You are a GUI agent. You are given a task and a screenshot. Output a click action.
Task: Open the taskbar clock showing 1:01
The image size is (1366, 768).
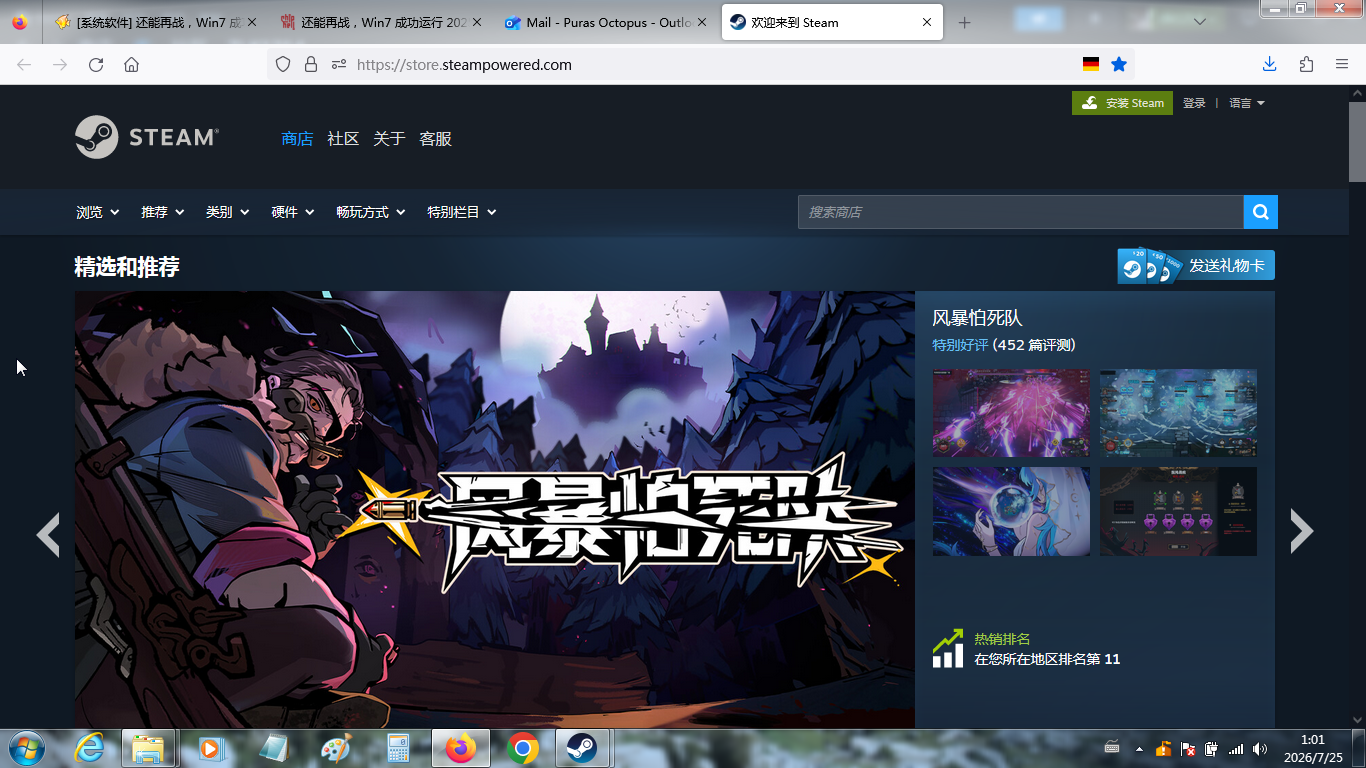pos(1312,748)
